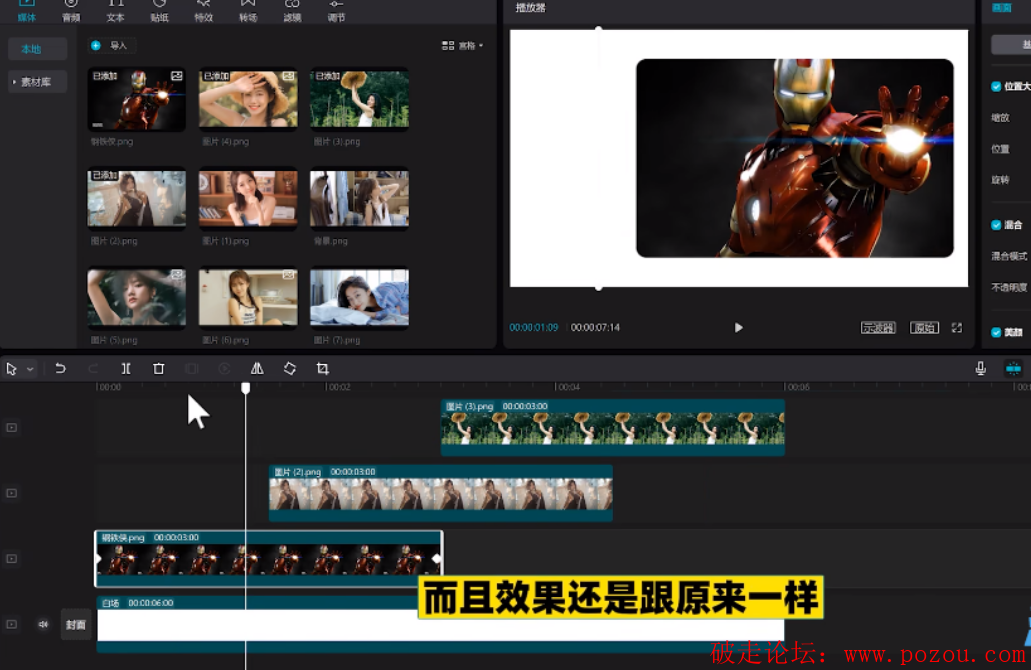The height and width of the screenshot is (670, 1031).
Task: Expand the 宫格 view mode dropdown
Action: pos(463,46)
